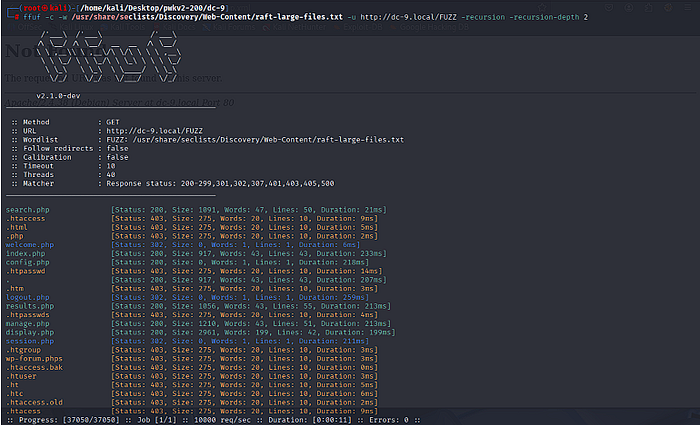Click the 'manage.php' result

coord(28,324)
